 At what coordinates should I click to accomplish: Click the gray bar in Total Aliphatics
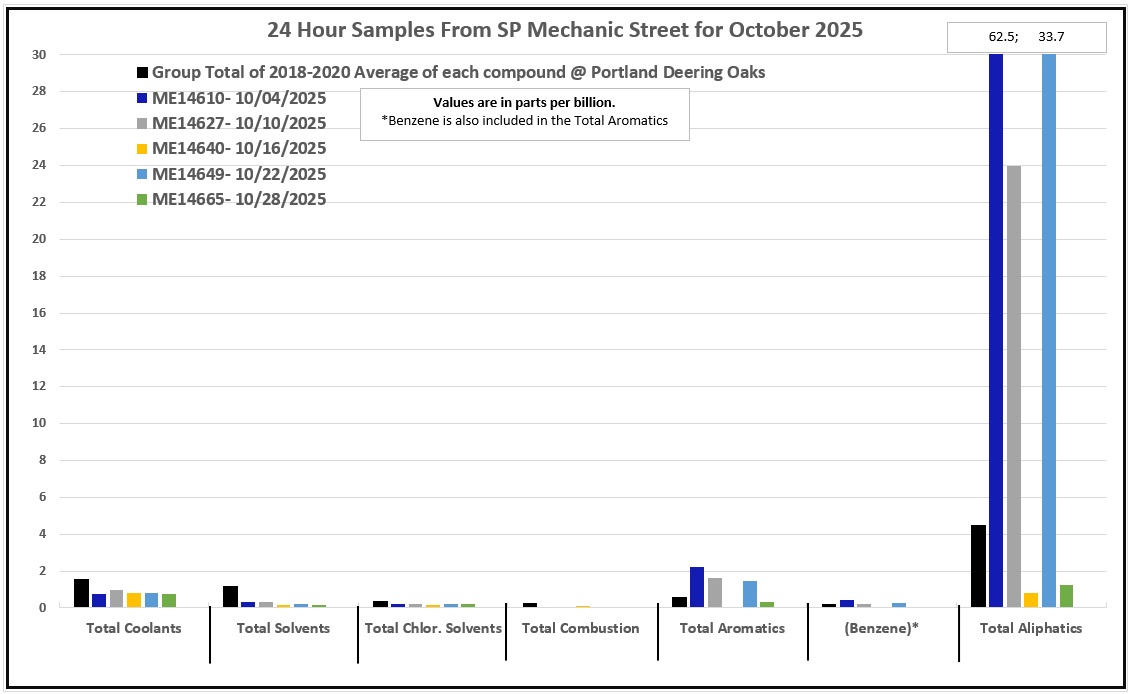pos(1014,385)
